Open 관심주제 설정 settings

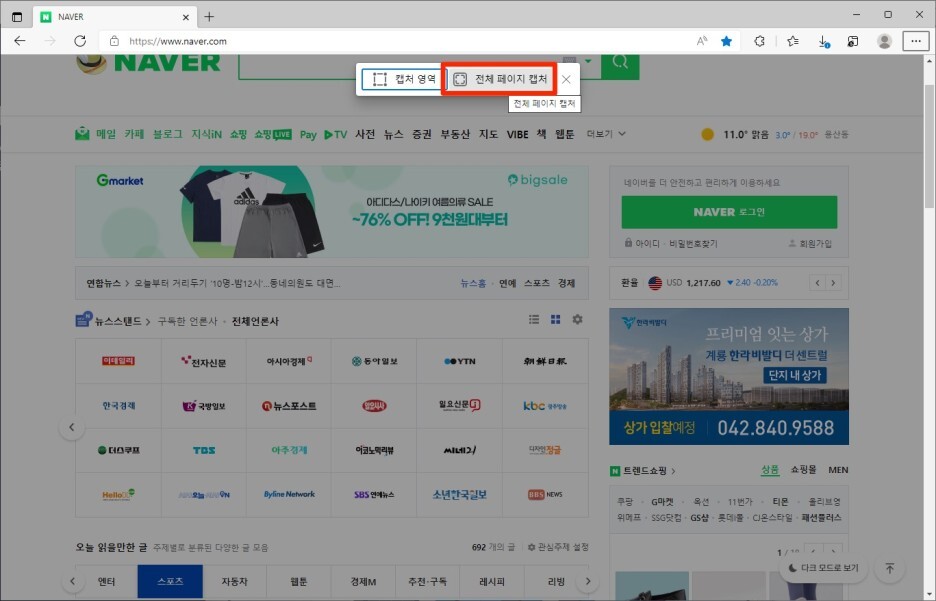click(558, 547)
